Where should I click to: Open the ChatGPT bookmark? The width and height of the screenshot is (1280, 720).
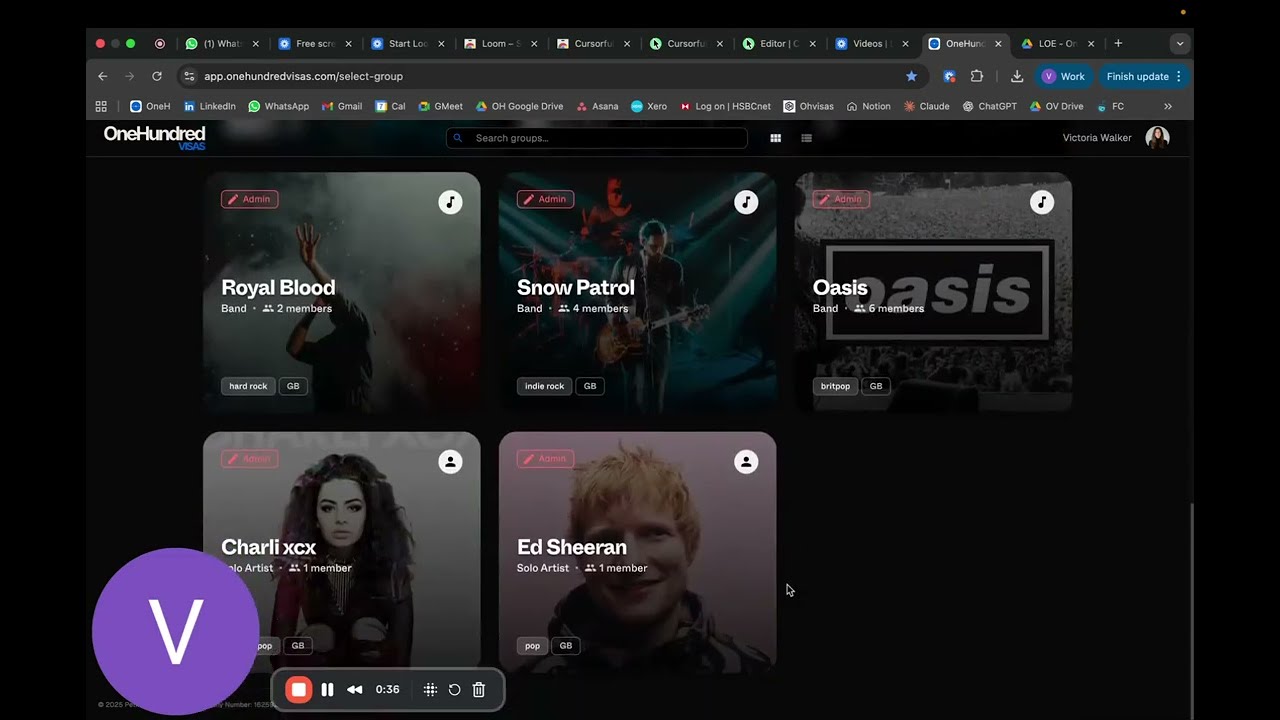[x=989, y=106]
